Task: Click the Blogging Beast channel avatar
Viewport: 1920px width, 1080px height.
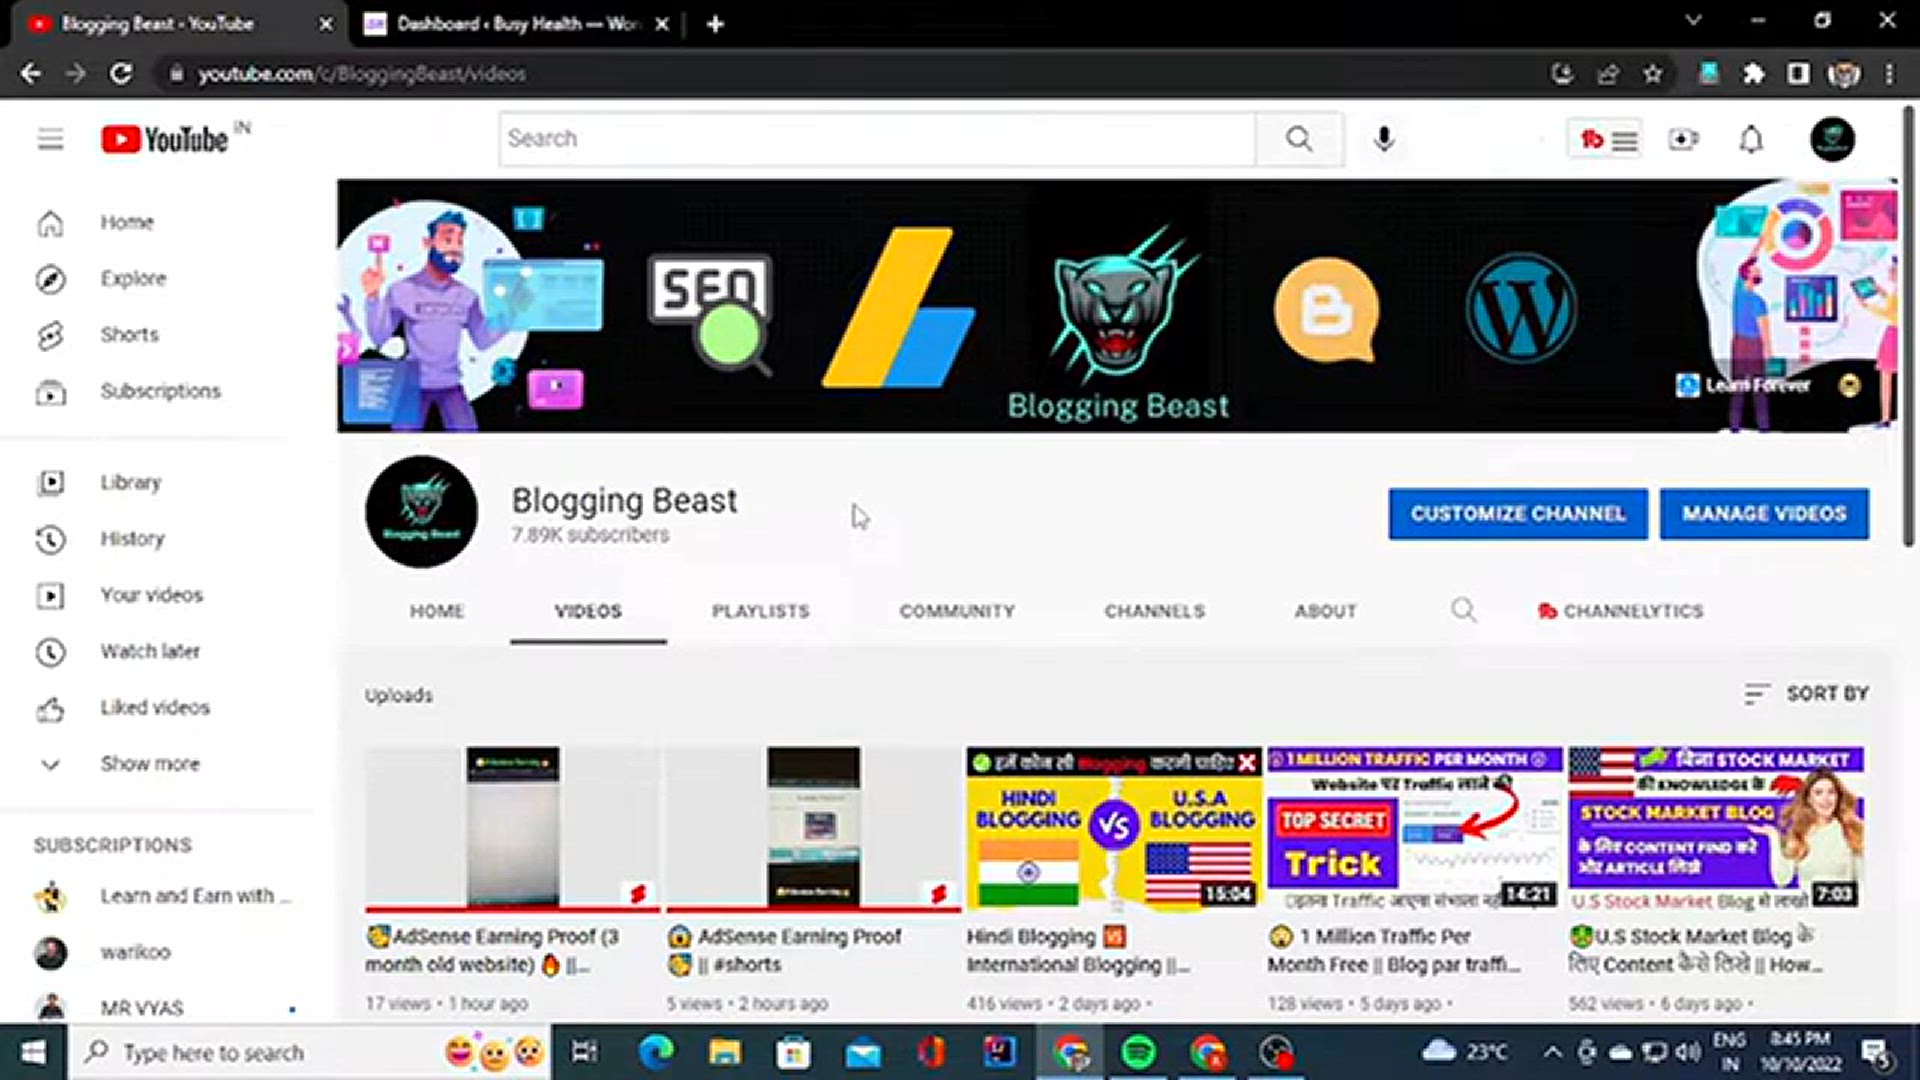Action: 421,512
